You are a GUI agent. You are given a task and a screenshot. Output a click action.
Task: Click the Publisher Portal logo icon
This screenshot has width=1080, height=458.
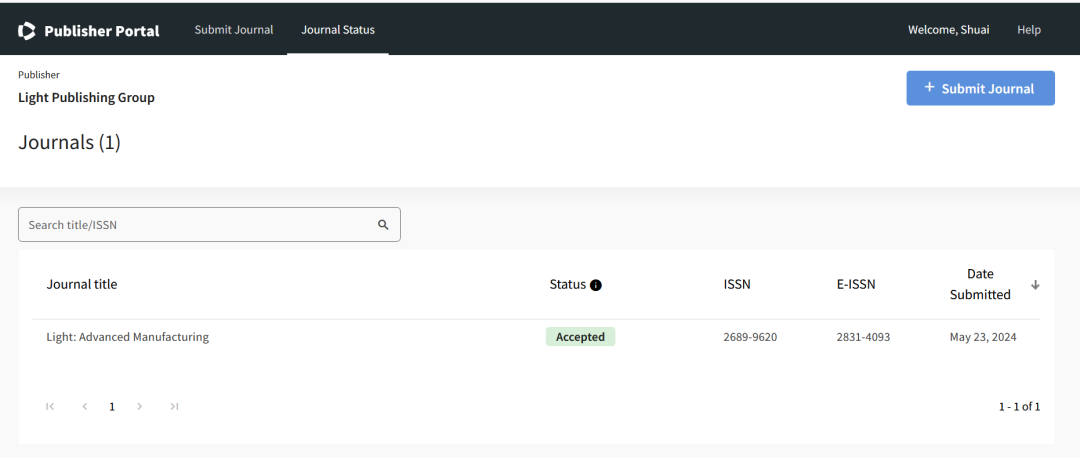27,30
